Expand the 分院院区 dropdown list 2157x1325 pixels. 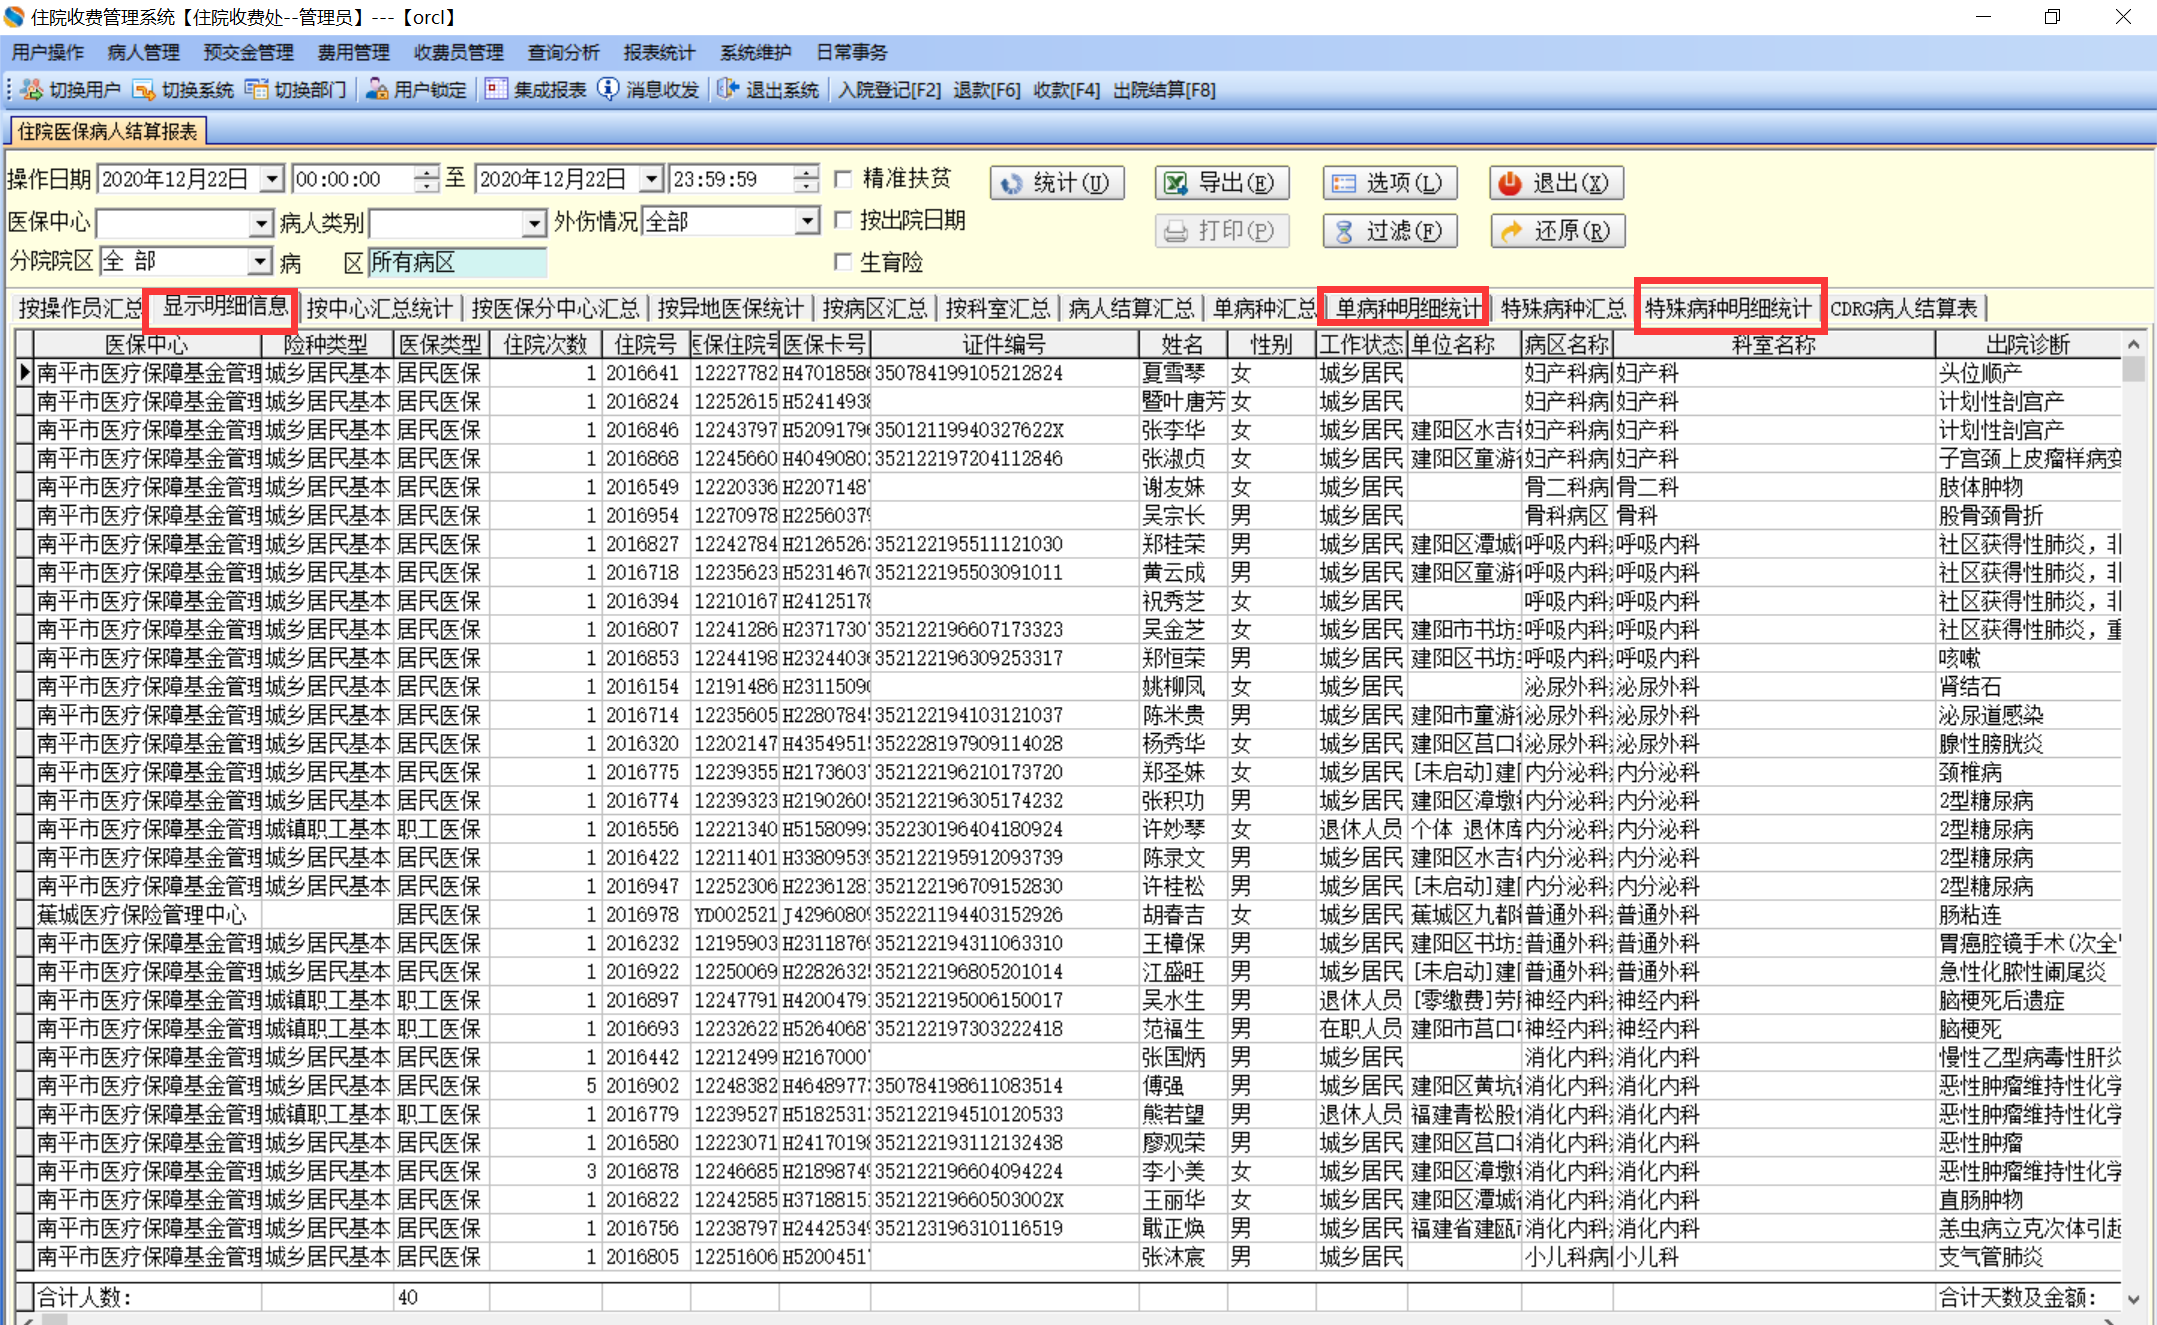coord(260,262)
